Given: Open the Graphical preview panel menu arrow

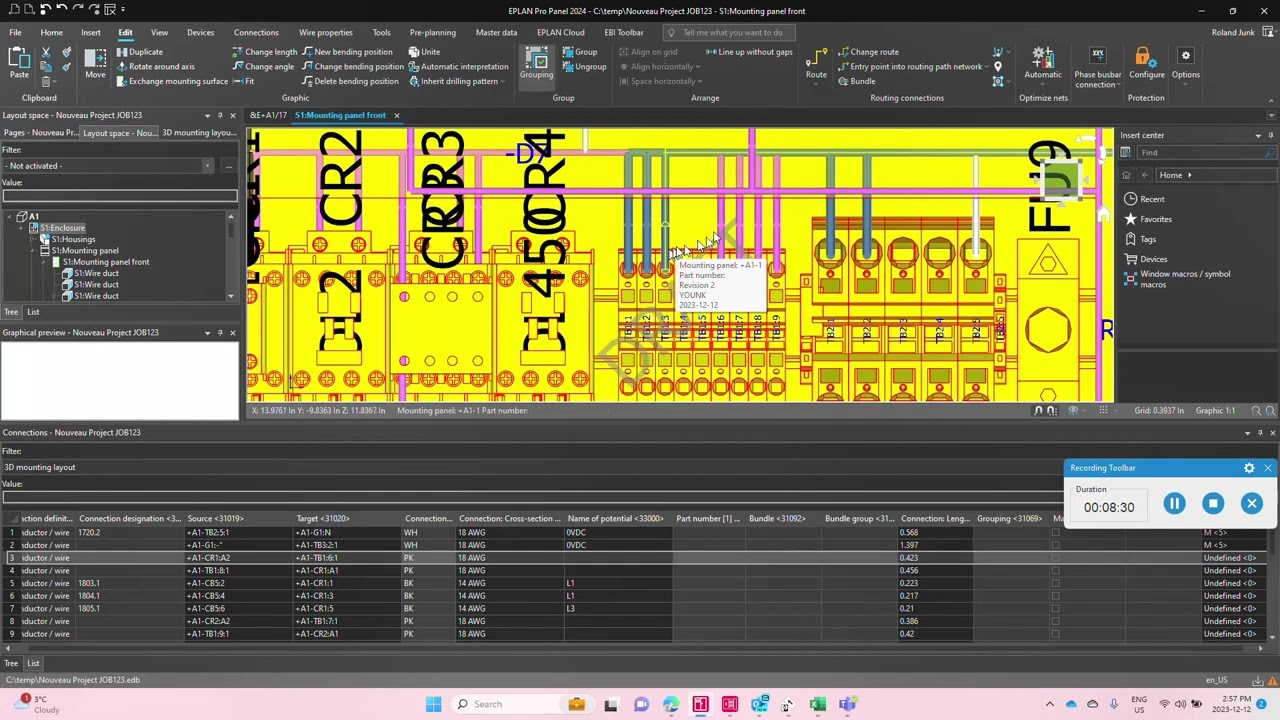Looking at the screenshot, I should (207, 333).
